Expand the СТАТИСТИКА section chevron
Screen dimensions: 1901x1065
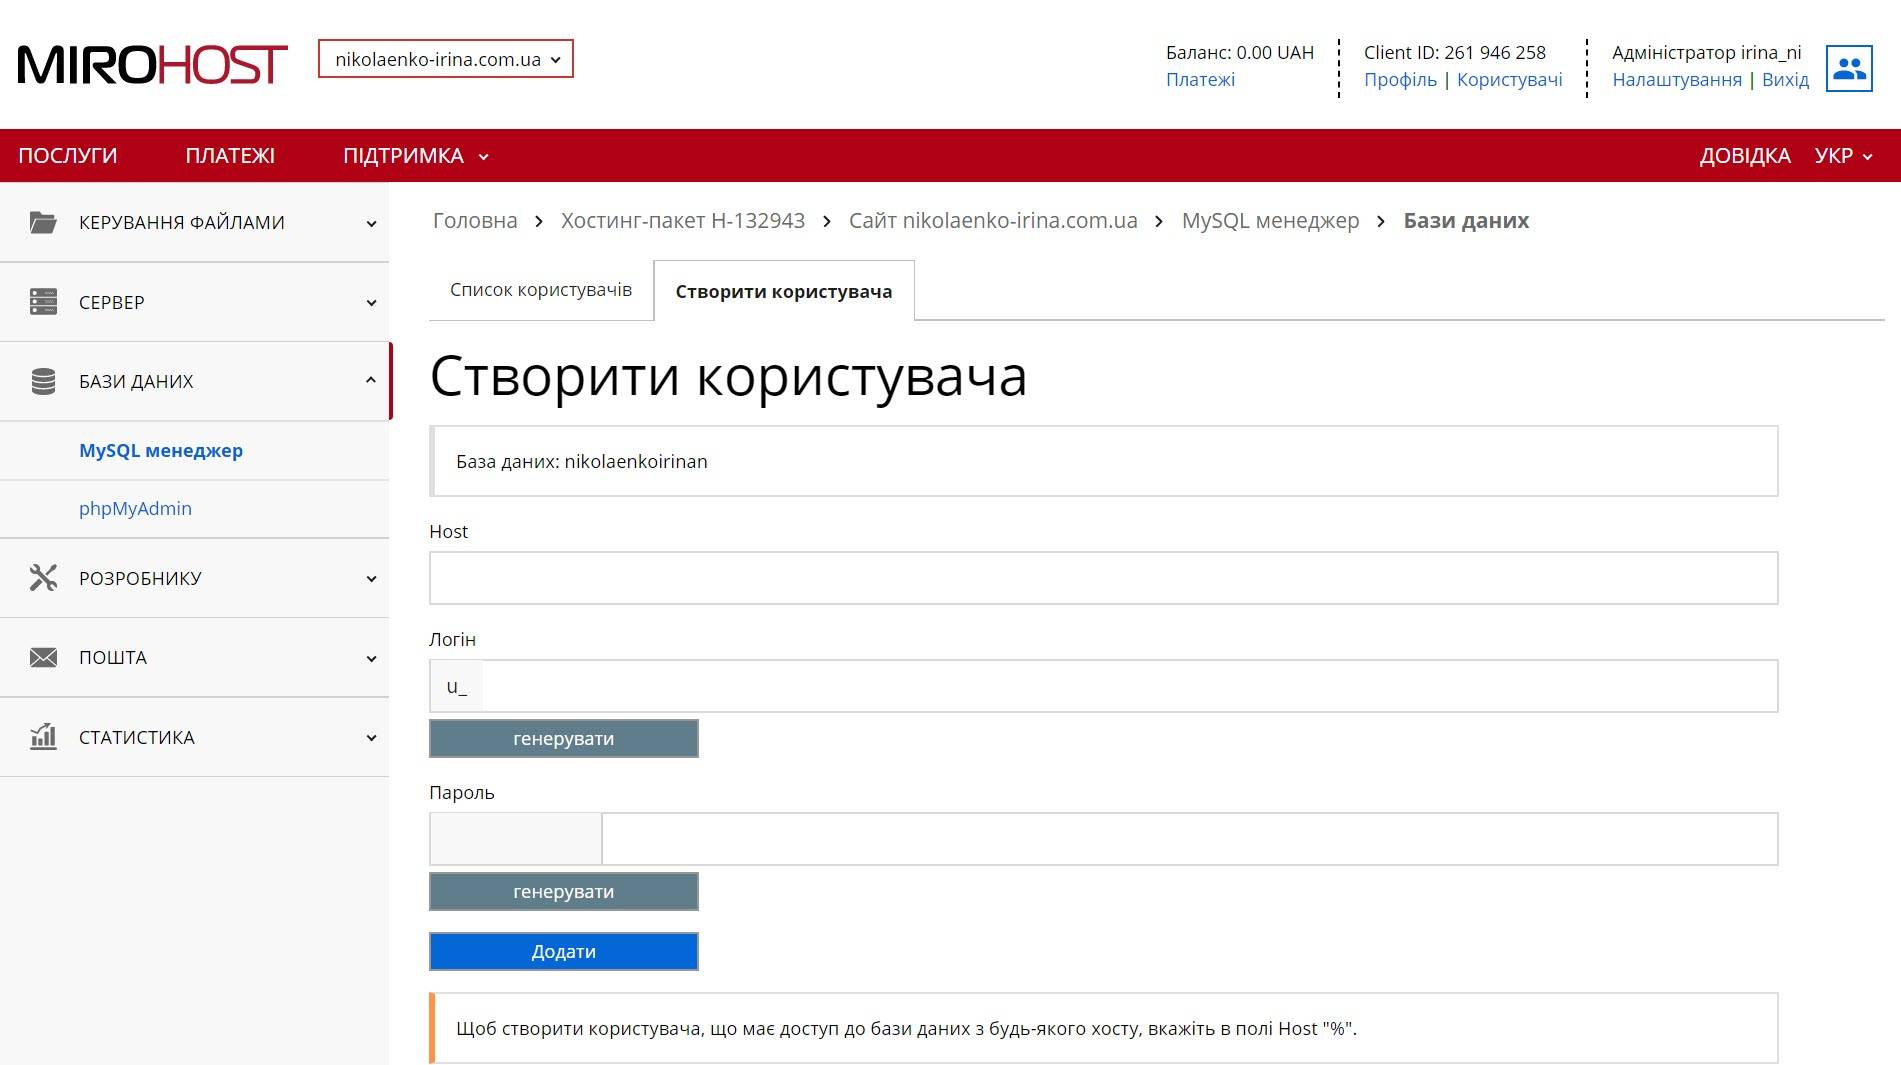(x=371, y=738)
